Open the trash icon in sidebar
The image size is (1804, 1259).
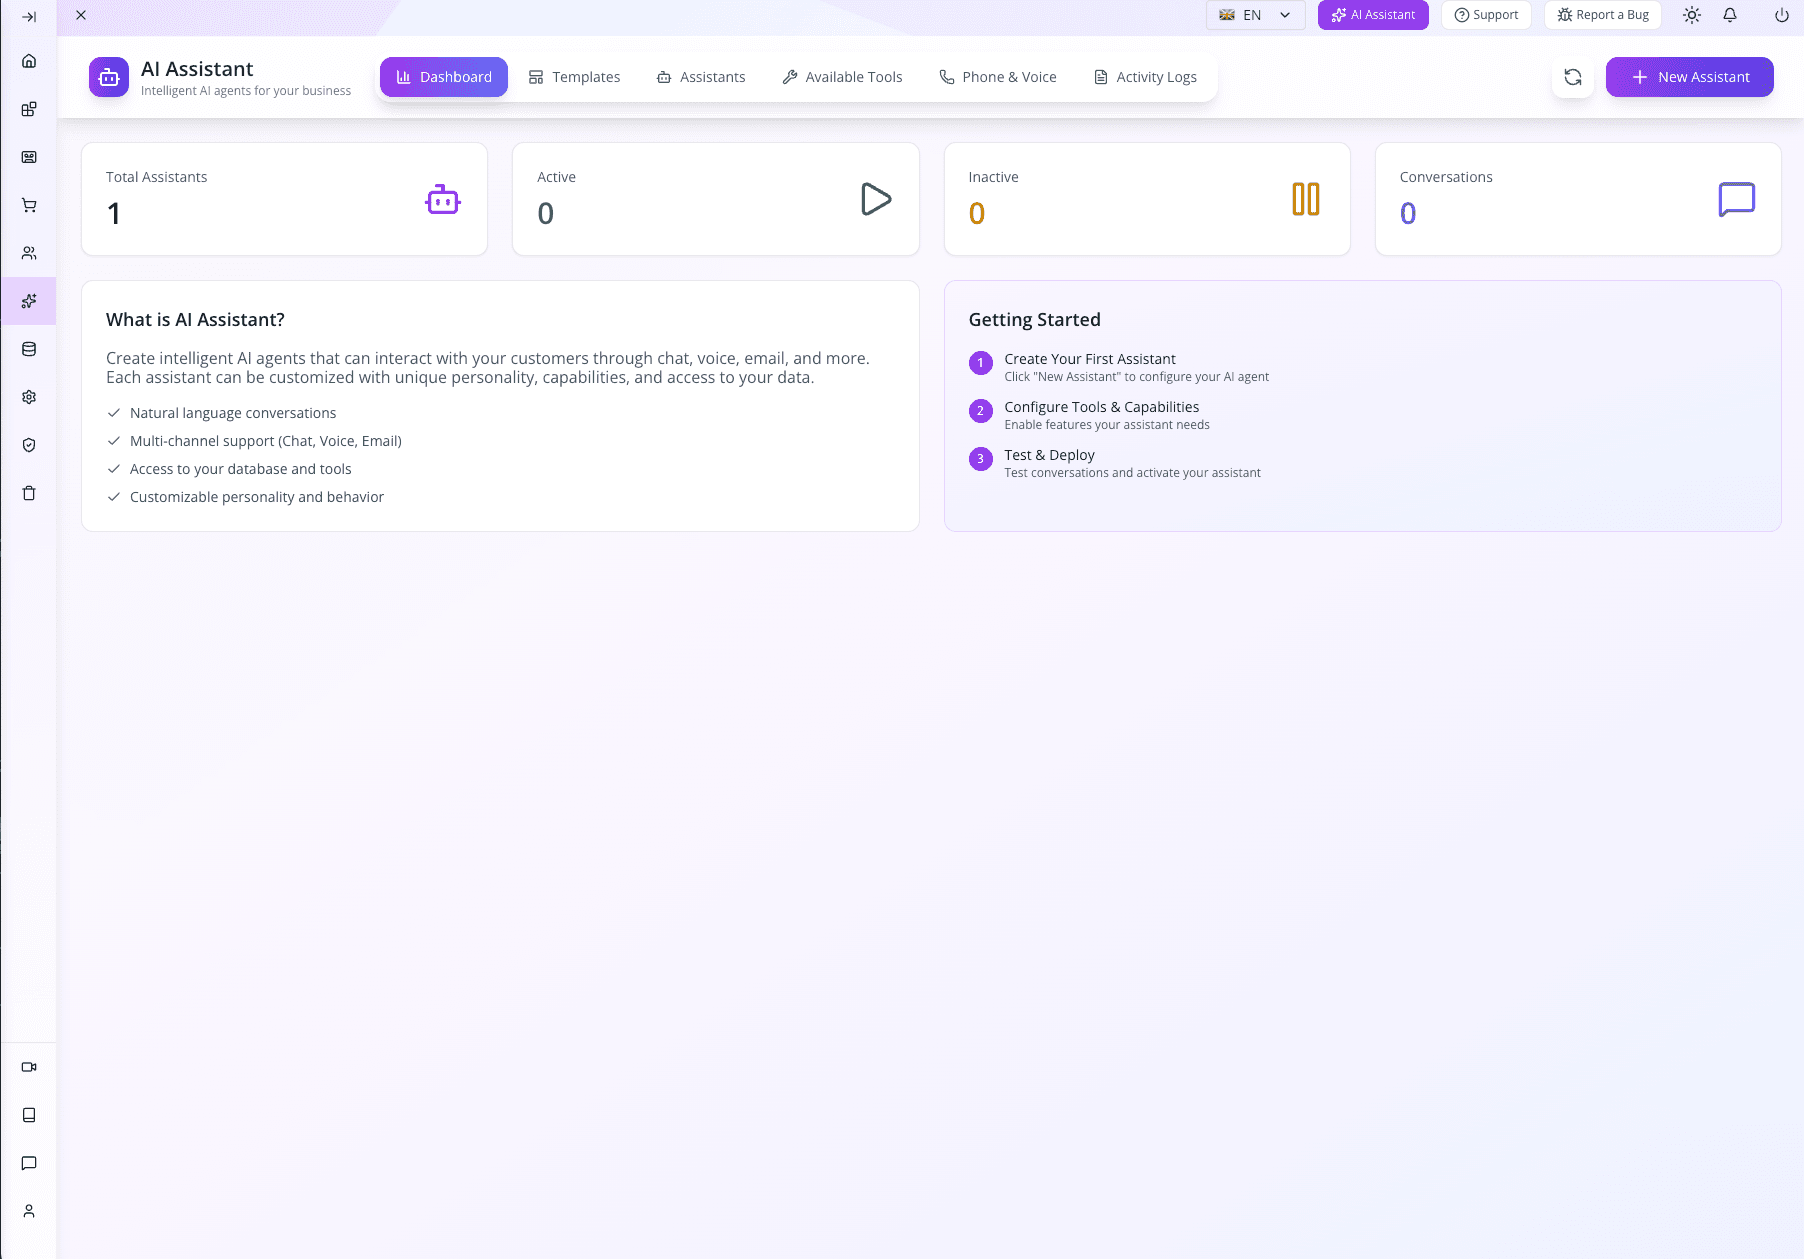(29, 493)
